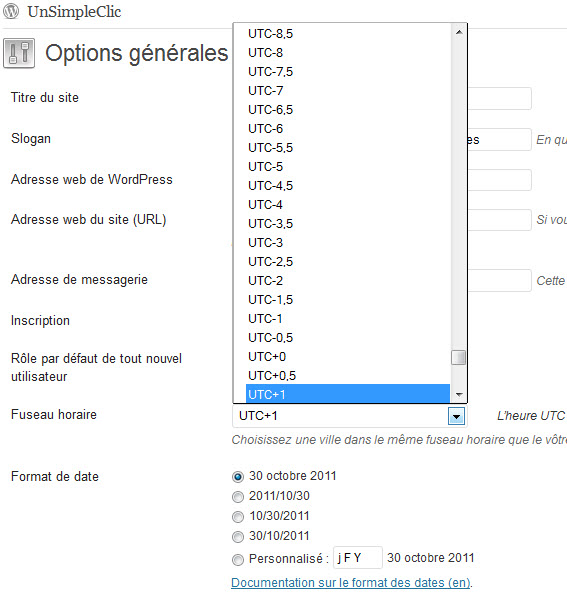
Task: Select the 10/30/2011 date format
Action: (x=238, y=517)
